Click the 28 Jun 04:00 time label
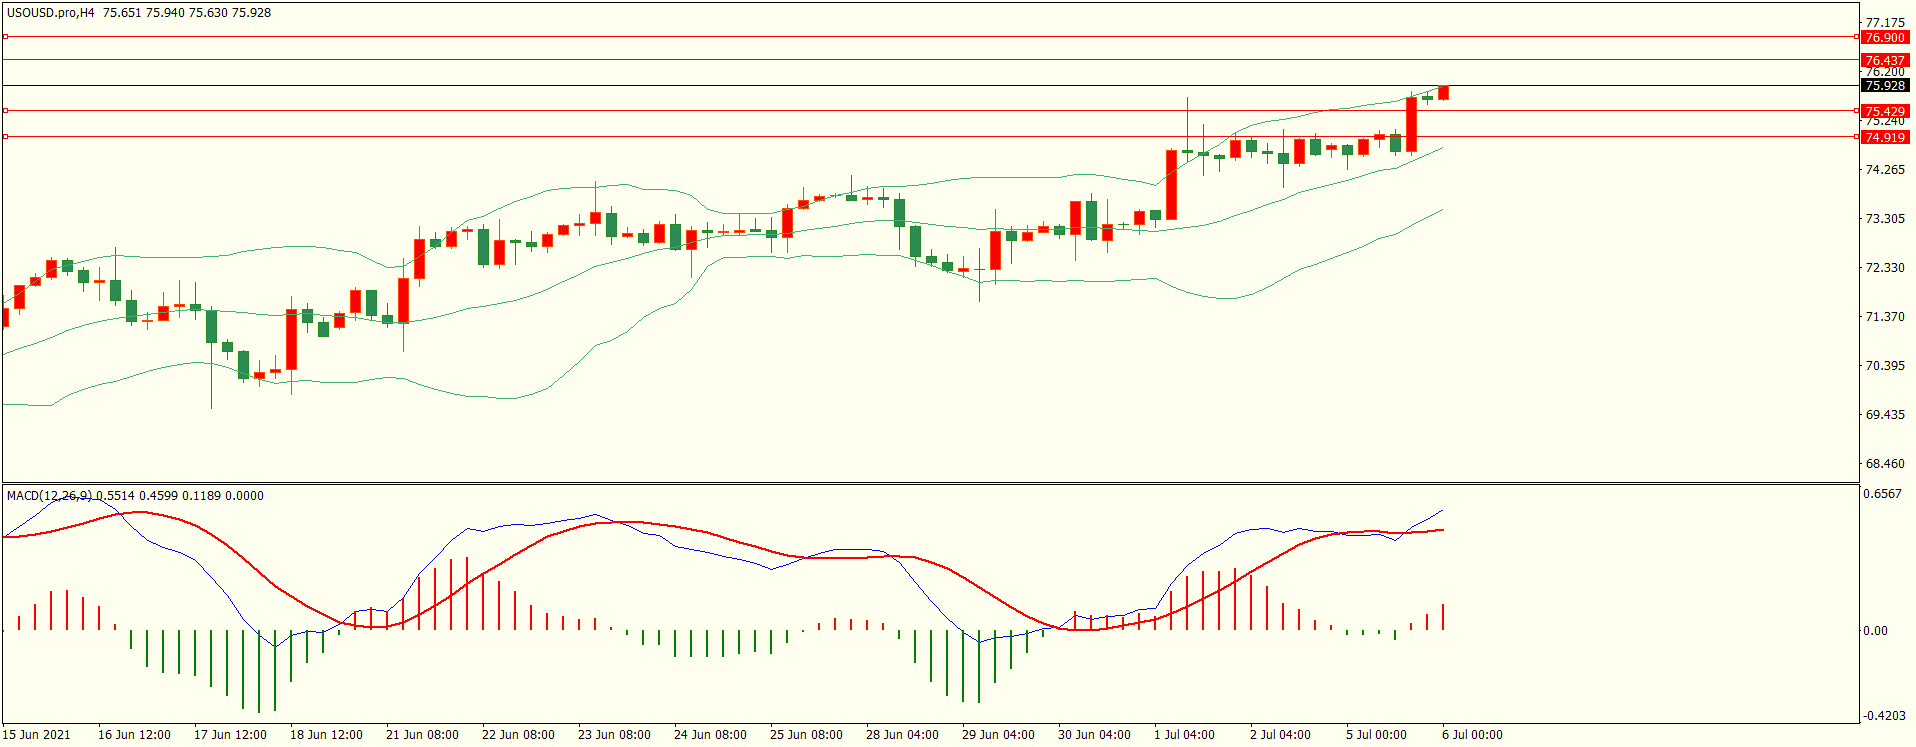The width and height of the screenshot is (1916, 747). (x=902, y=735)
